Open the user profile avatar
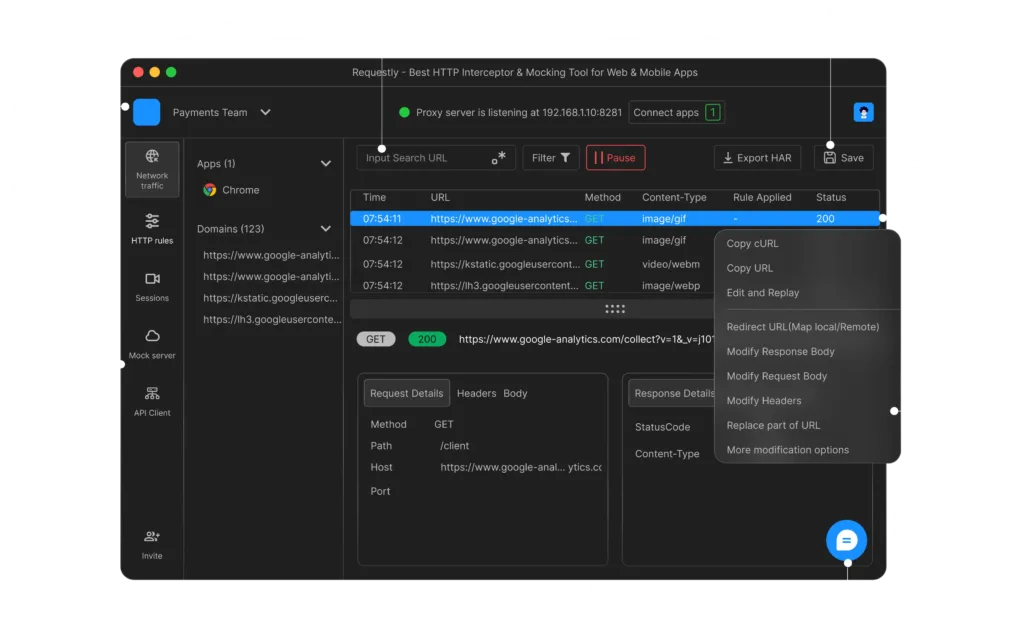 point(863,112)
